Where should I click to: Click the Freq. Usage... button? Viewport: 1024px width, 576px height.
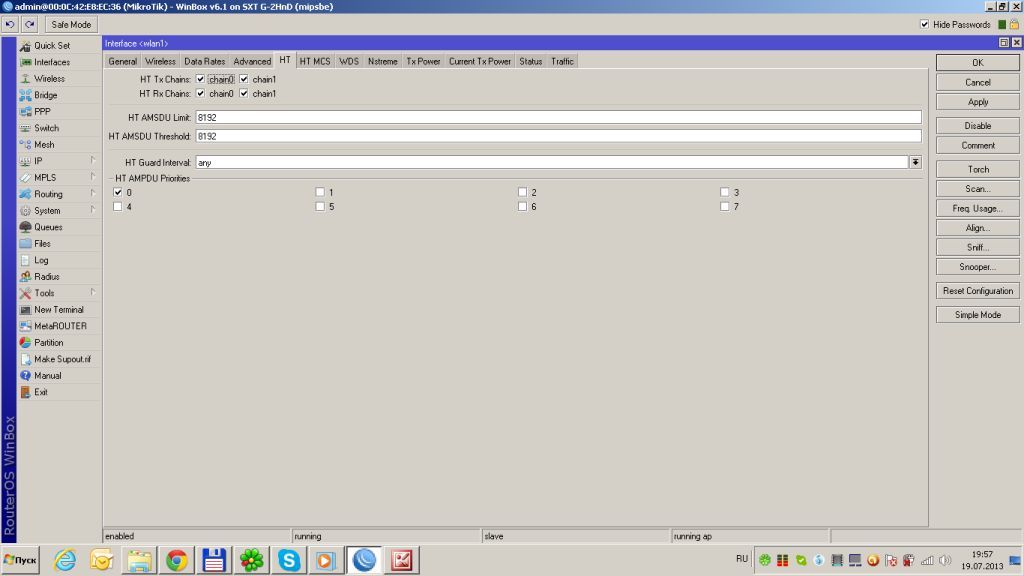point(978,208)
